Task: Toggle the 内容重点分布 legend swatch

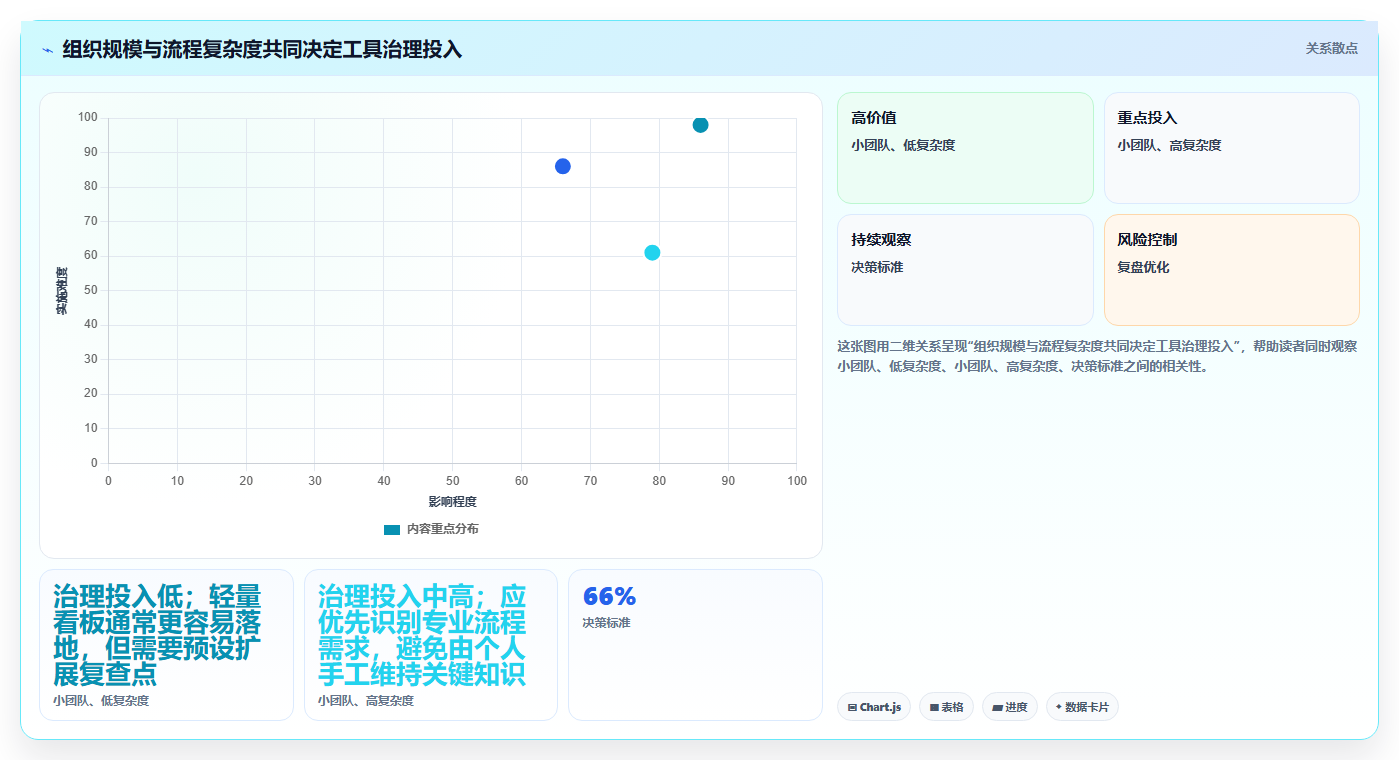Action: [x=392, y=529]
